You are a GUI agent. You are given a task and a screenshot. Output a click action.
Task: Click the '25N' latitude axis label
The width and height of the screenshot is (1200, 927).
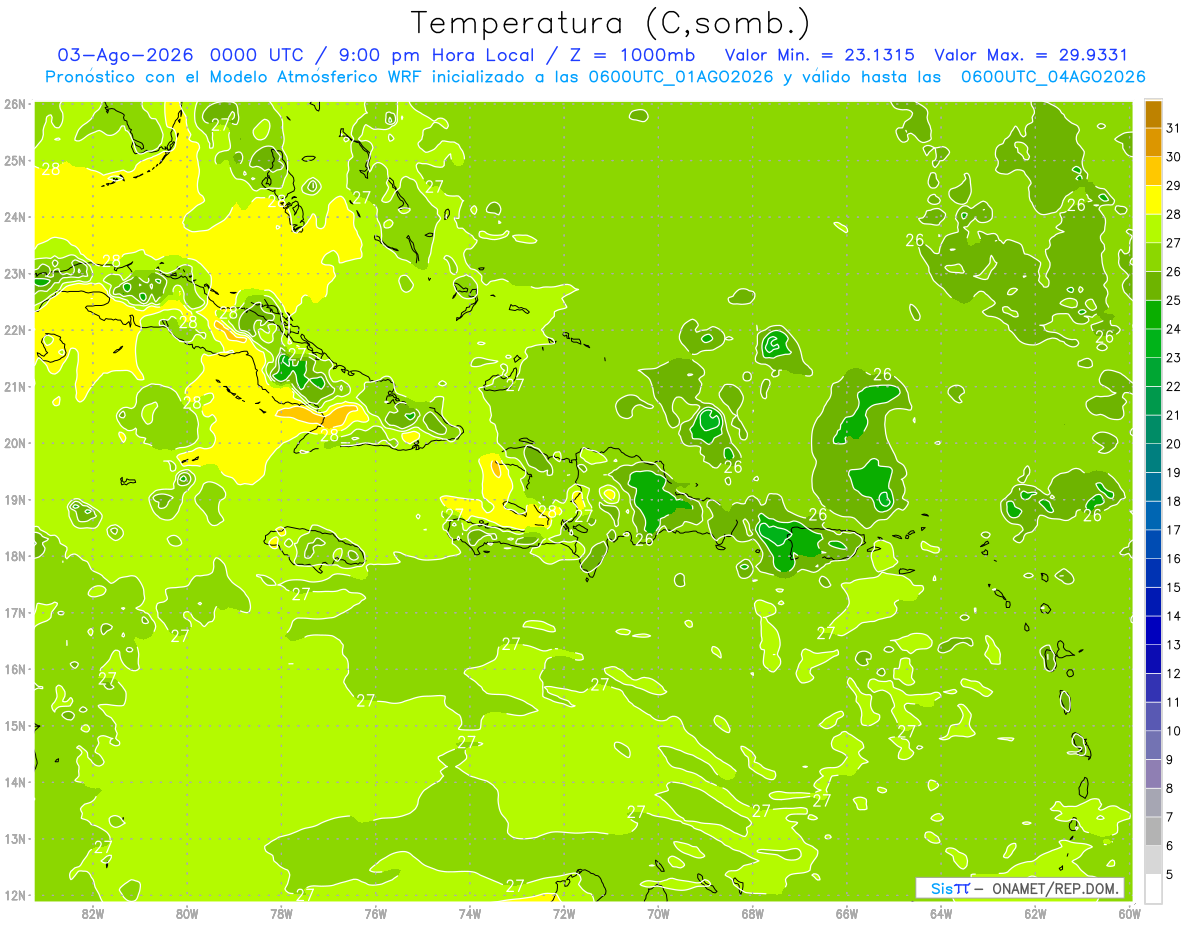click(15, 160)
